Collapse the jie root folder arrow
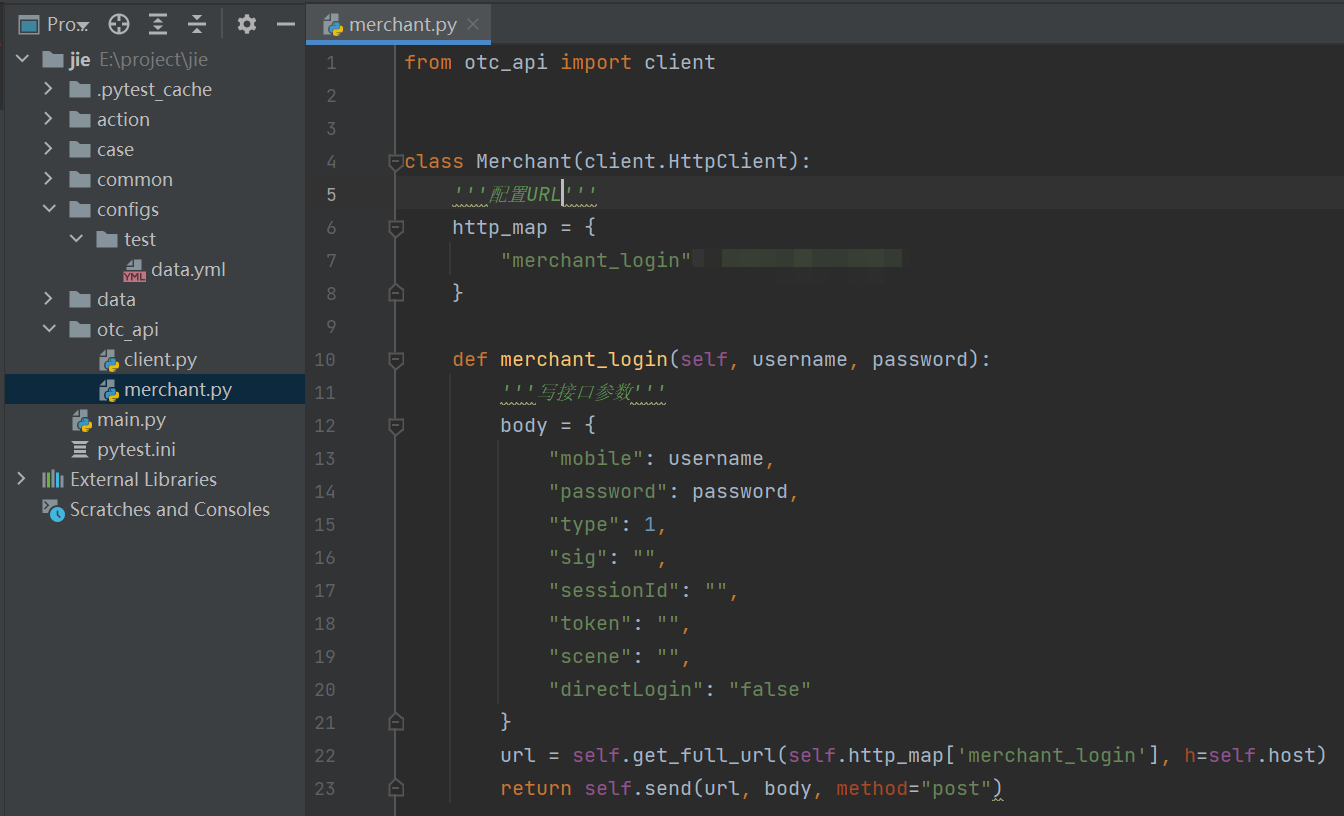 22,60
